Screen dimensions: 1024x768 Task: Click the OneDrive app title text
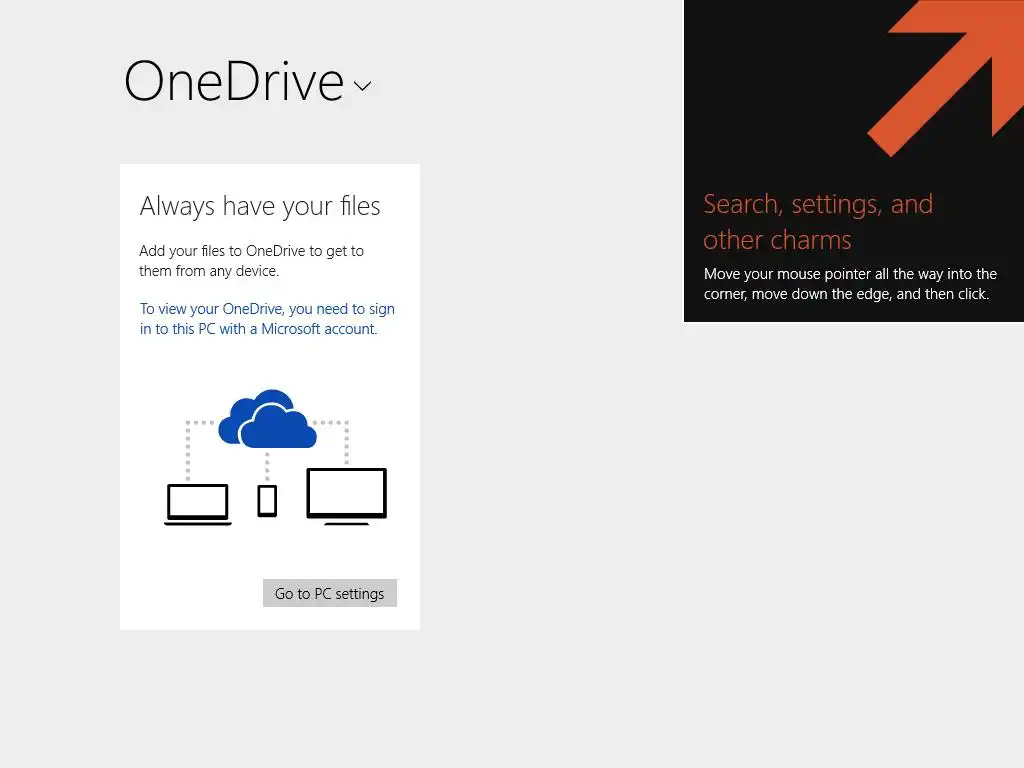(234, 82)
